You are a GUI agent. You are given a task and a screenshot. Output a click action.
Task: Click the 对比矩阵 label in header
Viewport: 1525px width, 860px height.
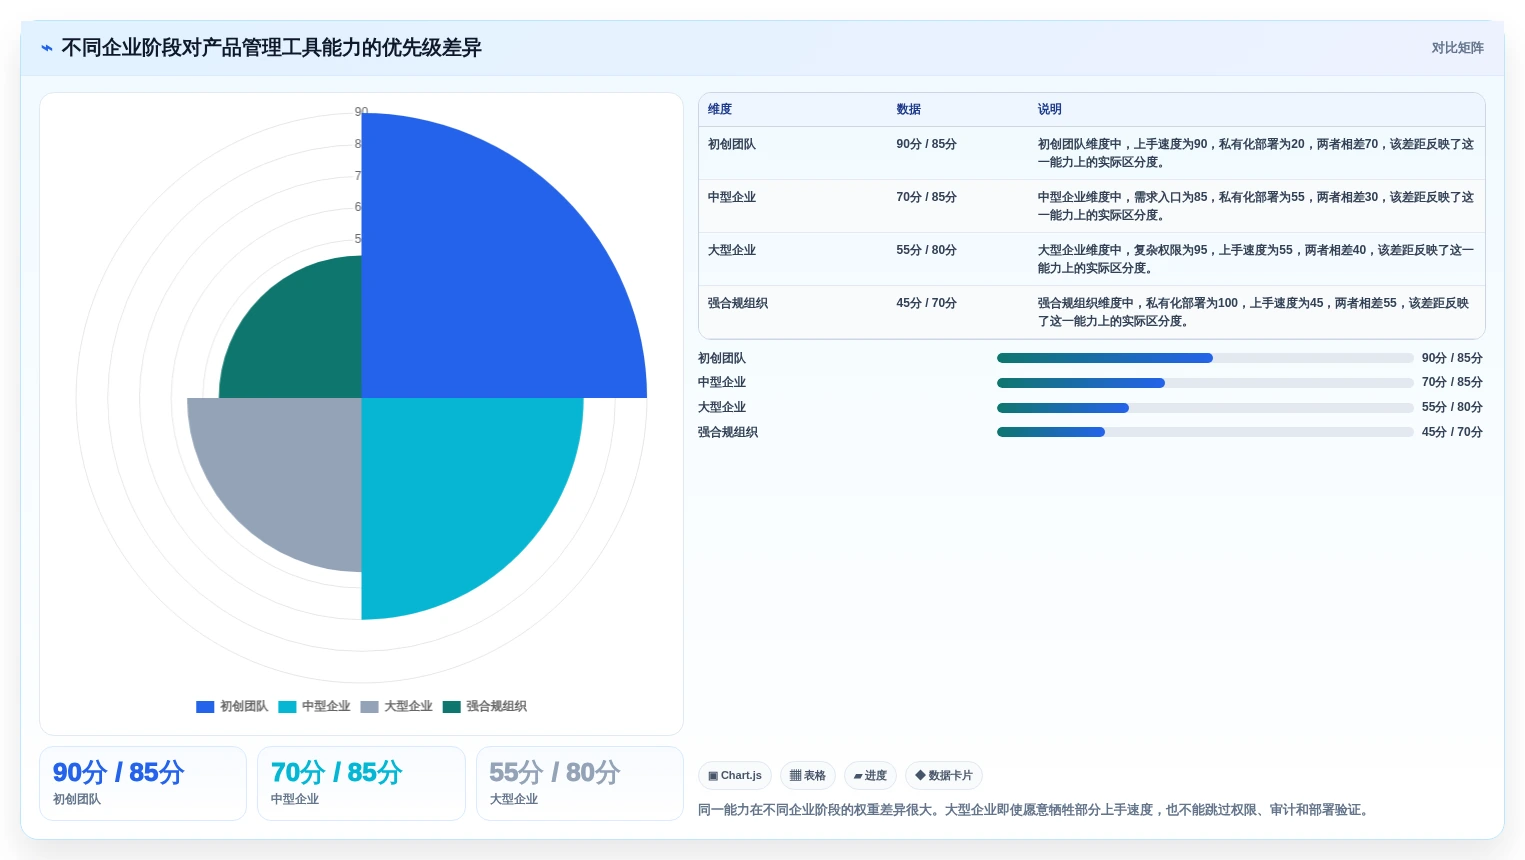1457,48
